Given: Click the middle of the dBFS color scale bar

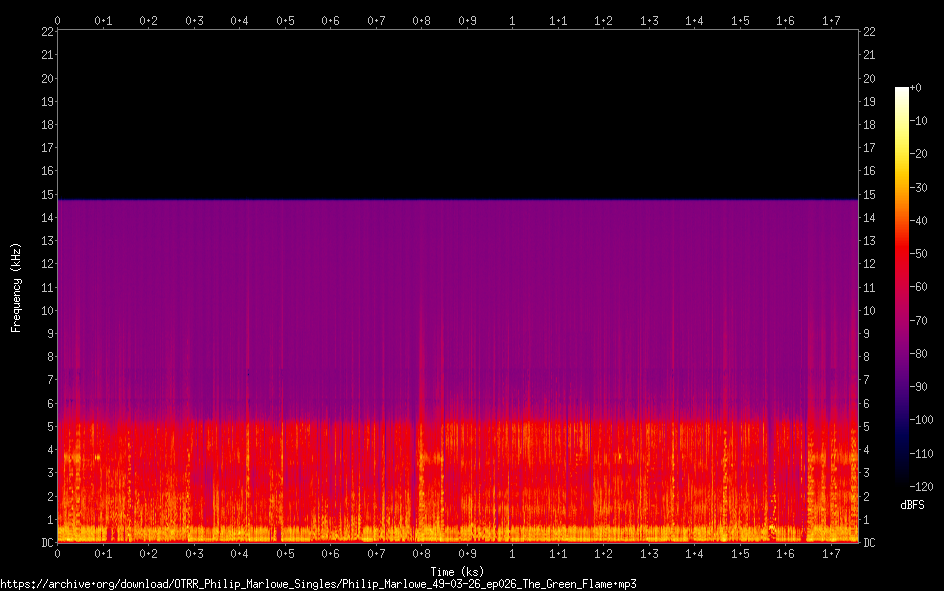Looking at the screenshot, I should 902,289.
